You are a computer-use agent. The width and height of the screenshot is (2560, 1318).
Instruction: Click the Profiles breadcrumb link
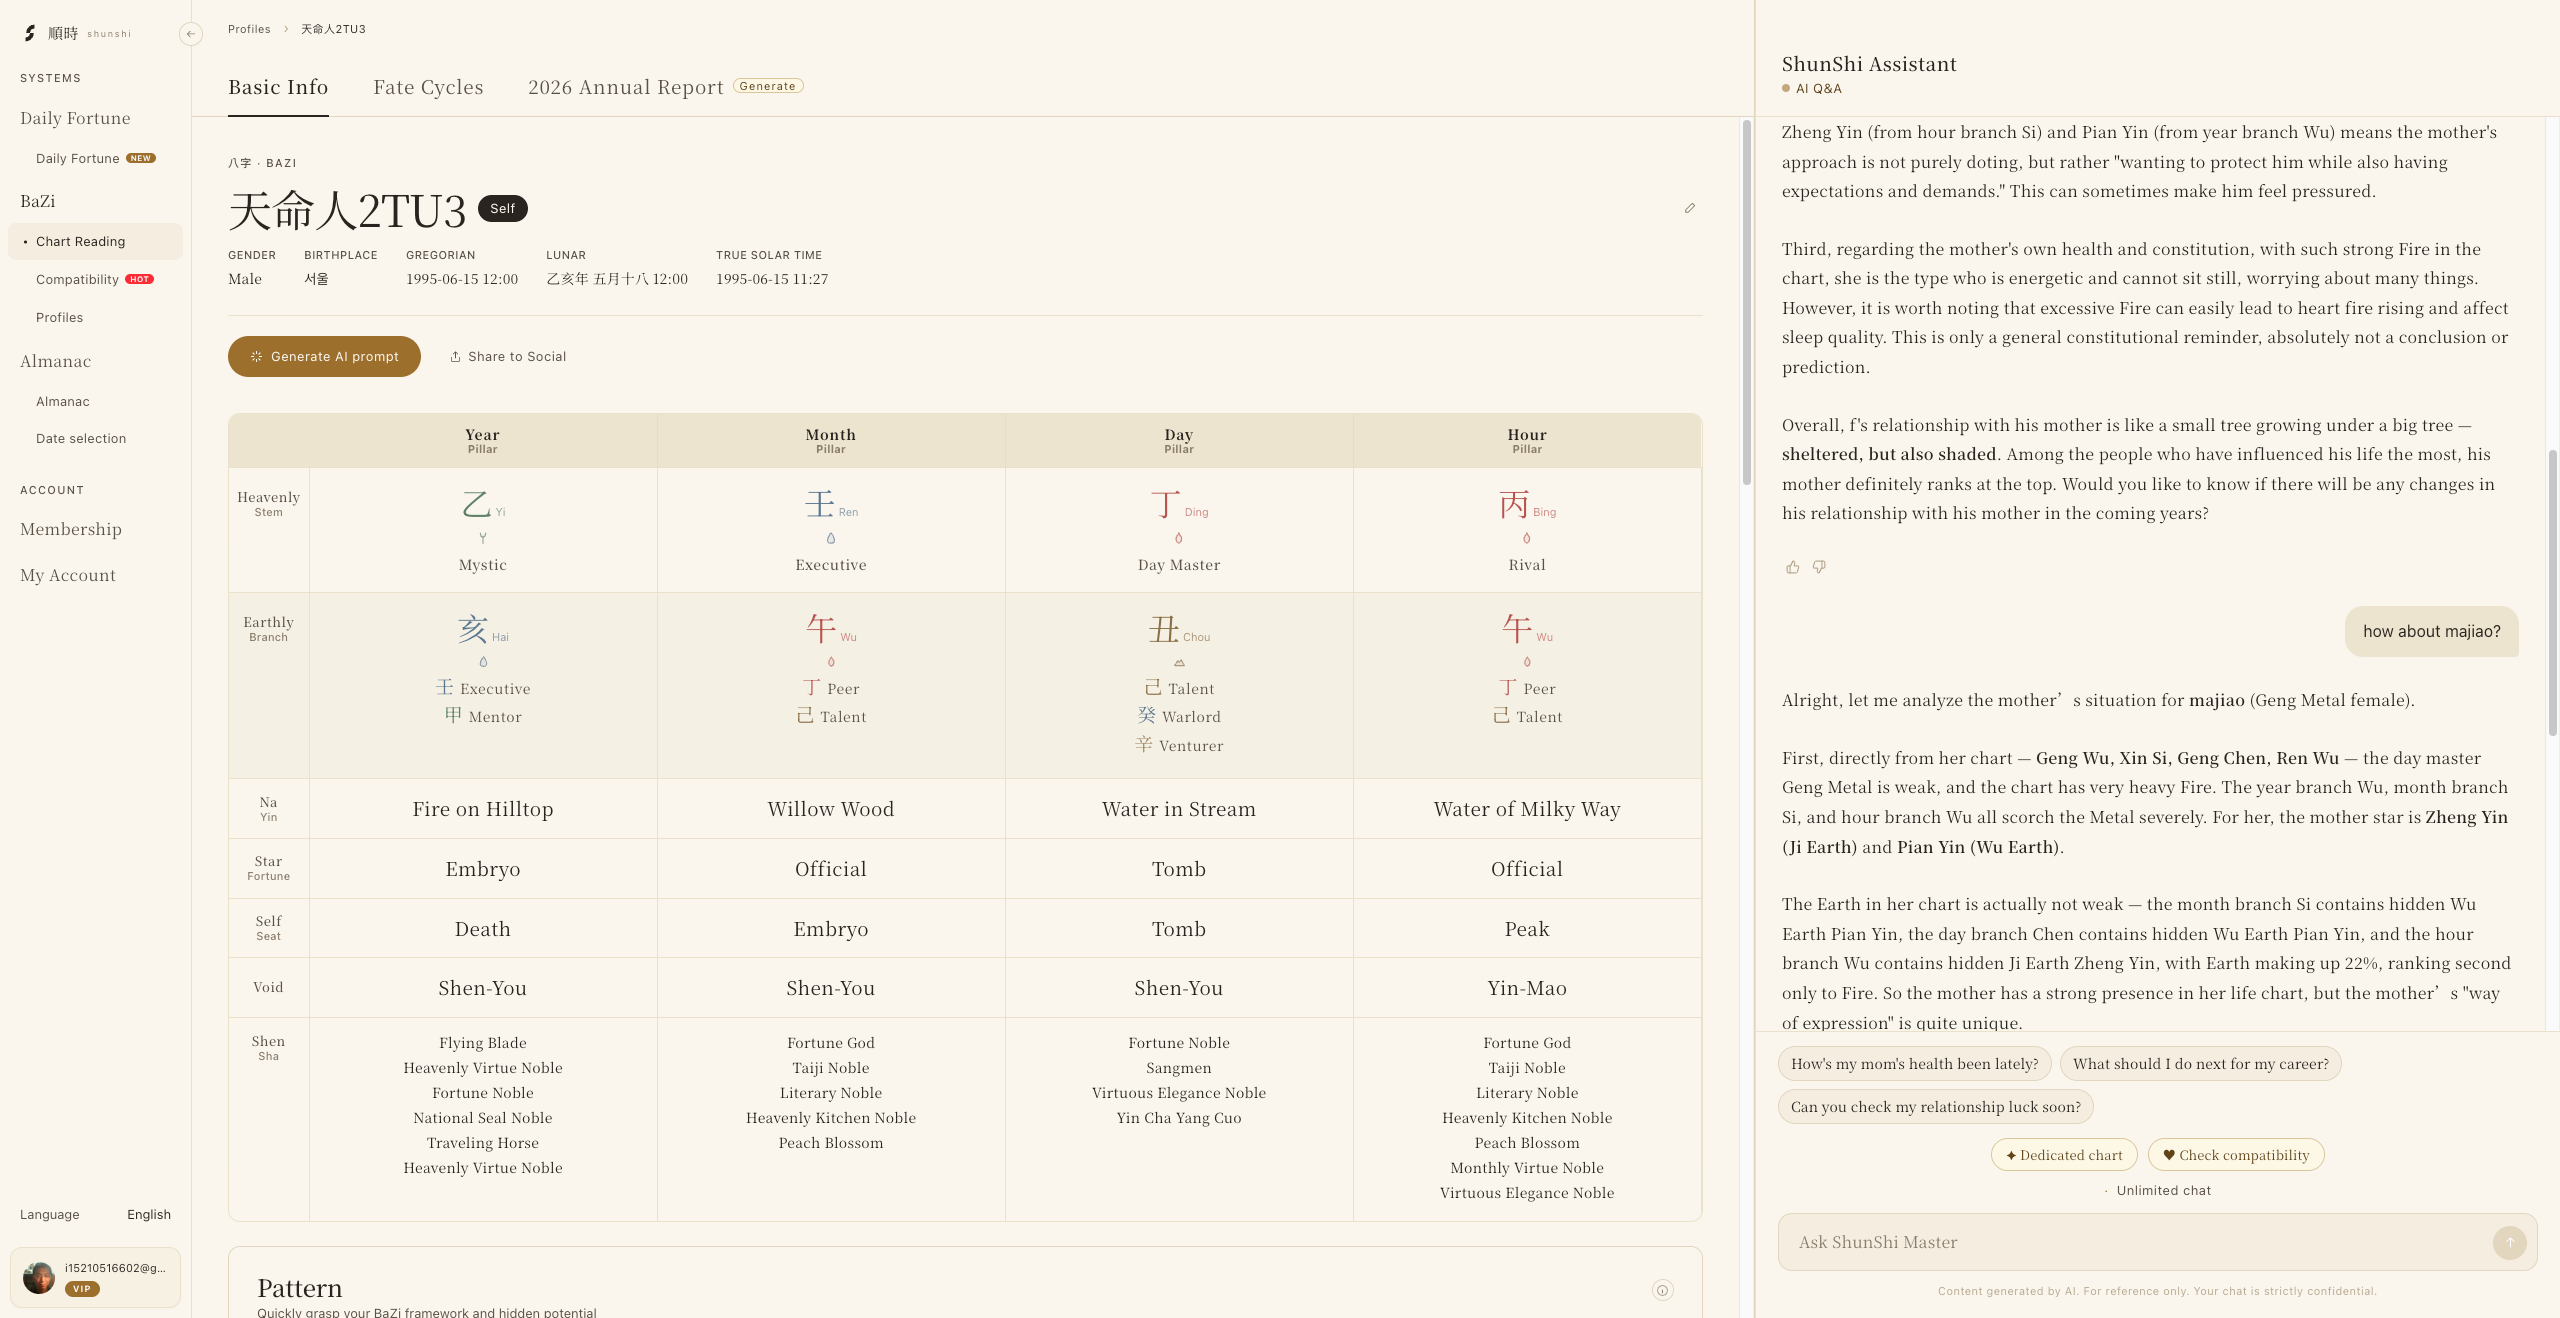249,29
